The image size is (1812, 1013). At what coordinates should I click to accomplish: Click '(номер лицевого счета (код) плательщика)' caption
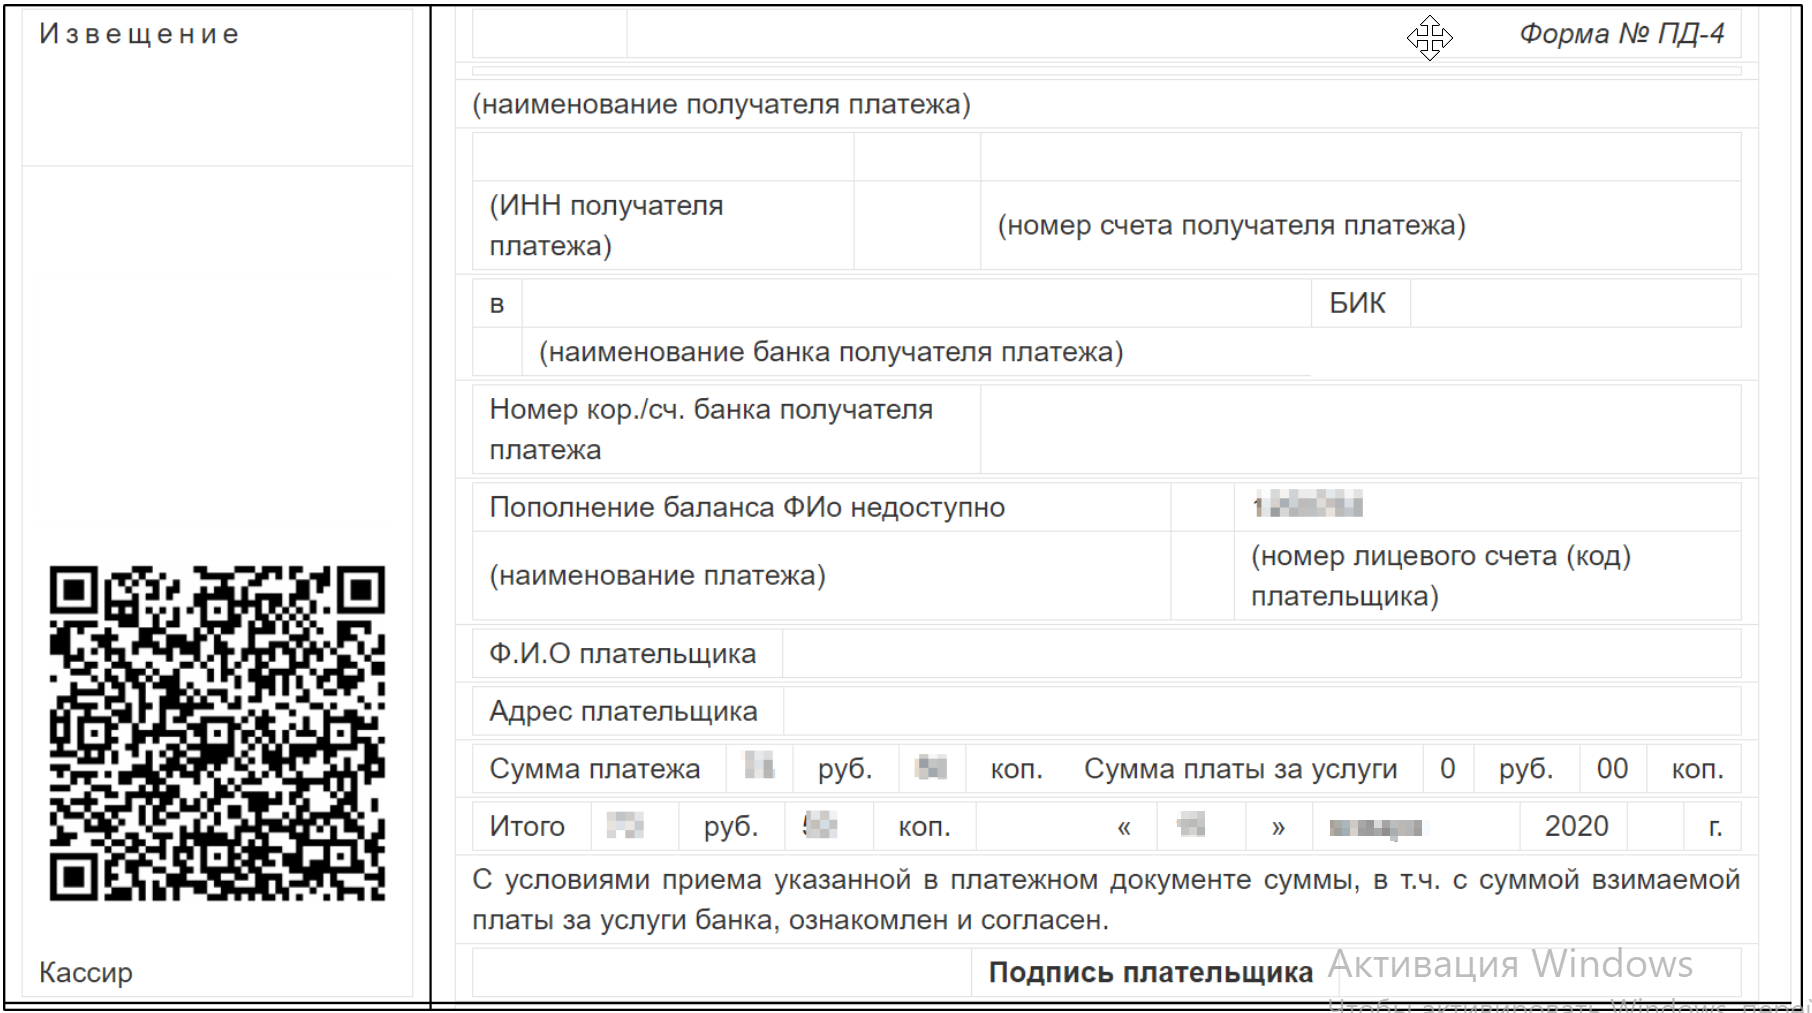pyautogui.click(x=1441, y=575)
